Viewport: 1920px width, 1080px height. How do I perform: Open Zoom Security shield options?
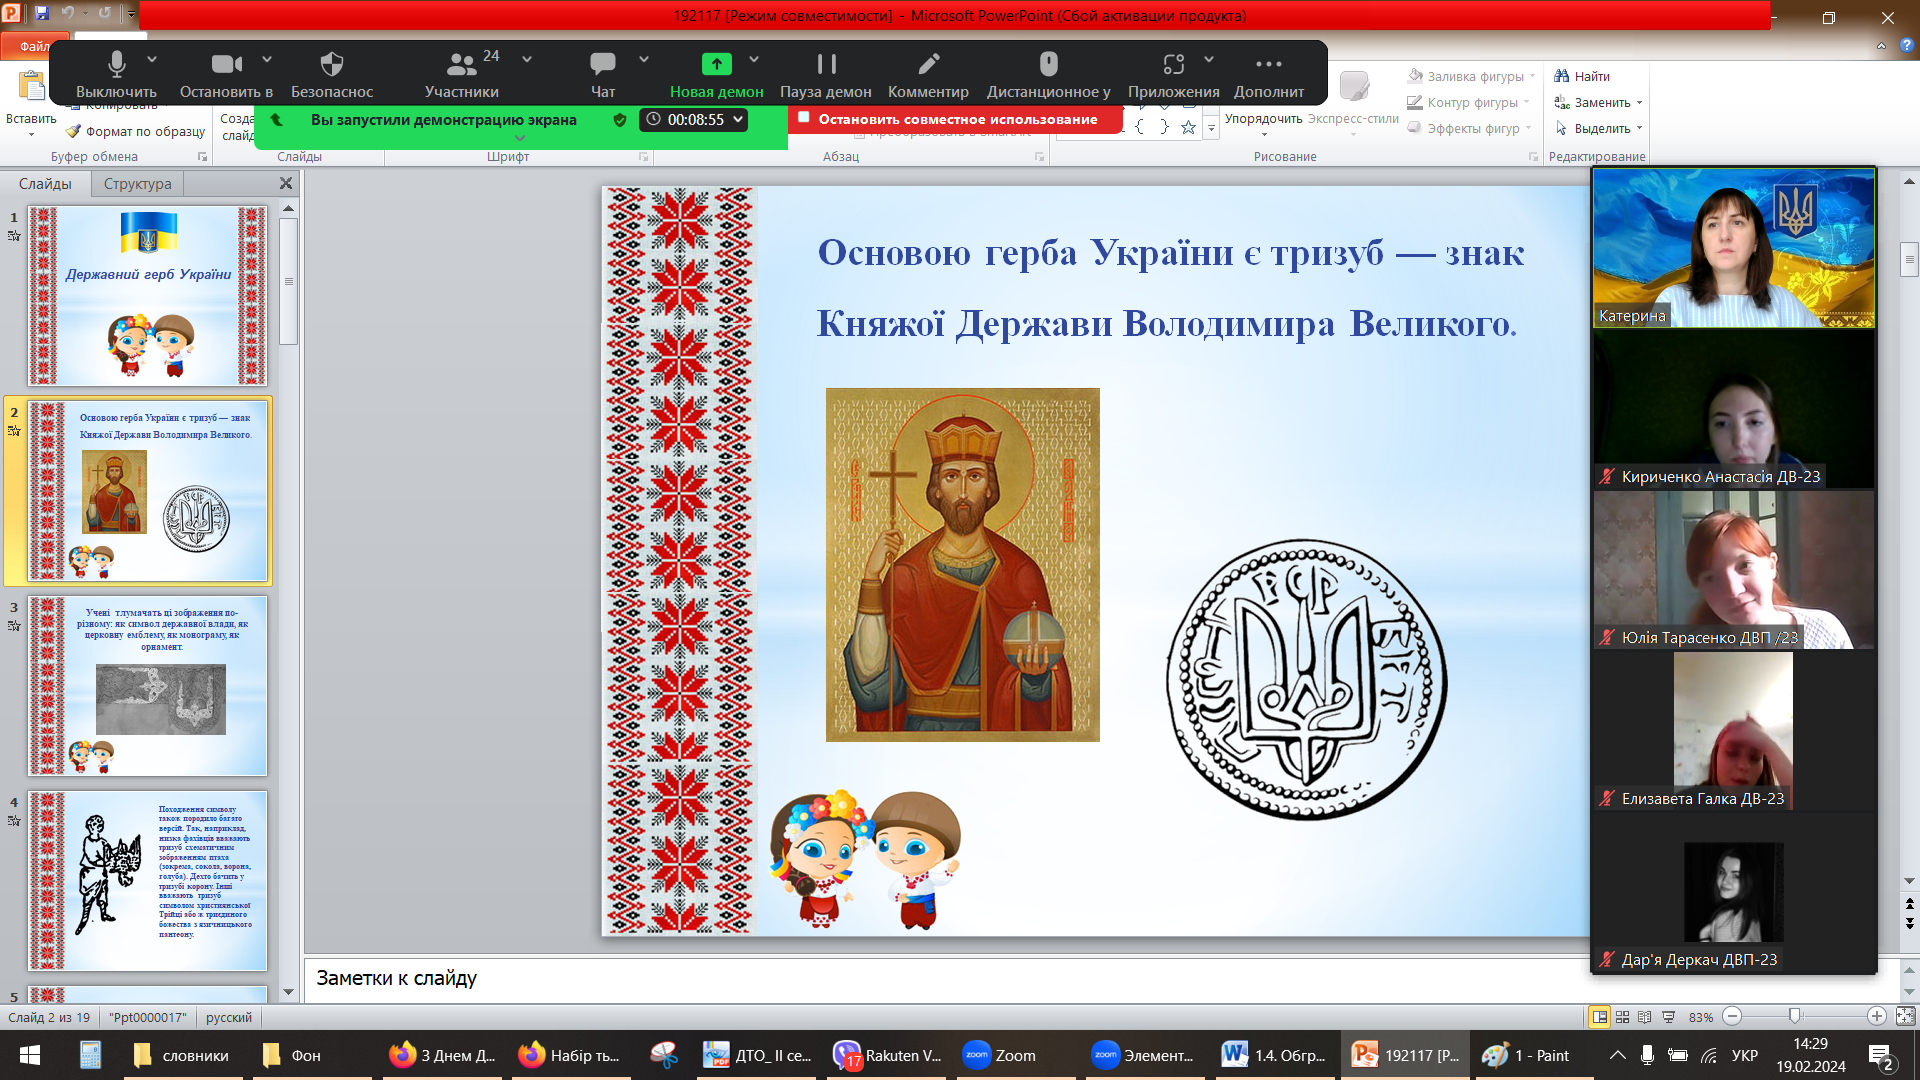click(331, 74)
